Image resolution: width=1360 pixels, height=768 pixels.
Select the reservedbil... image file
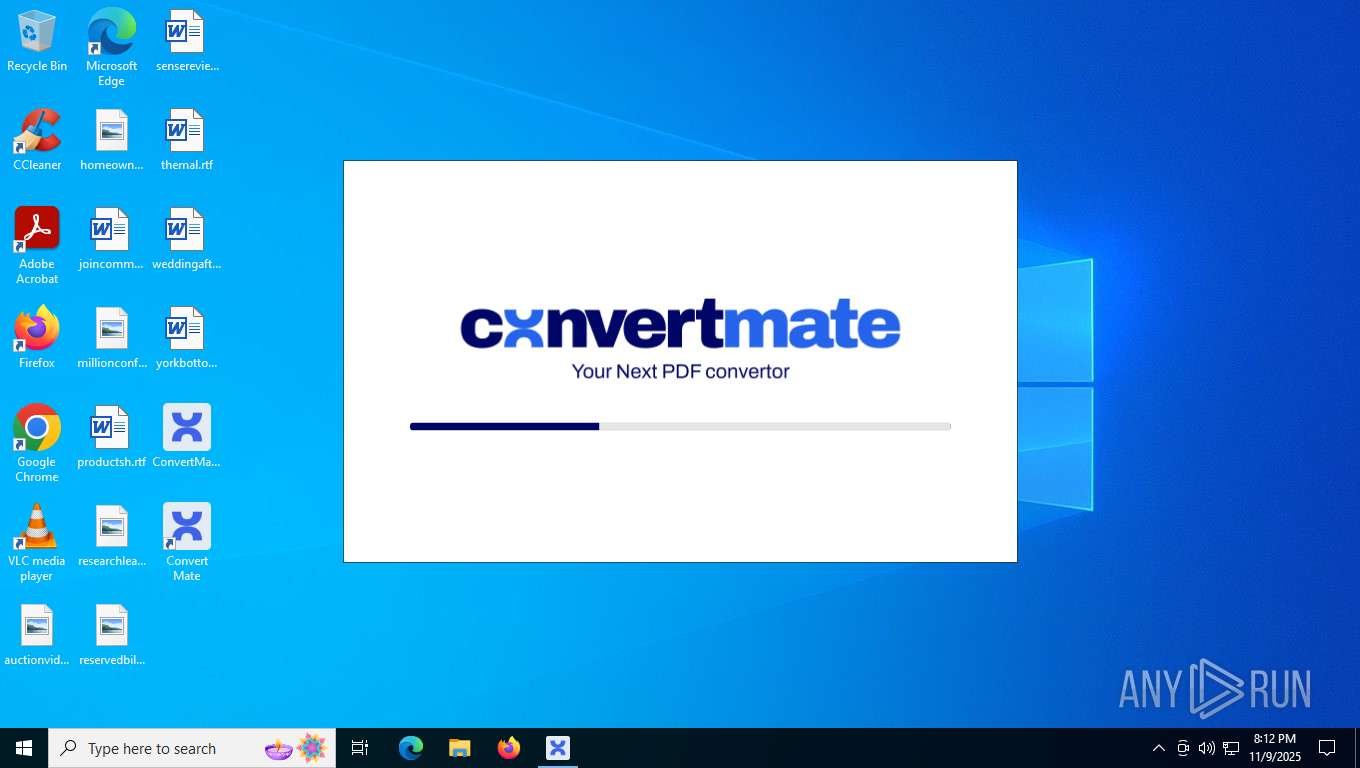pyautogui.click(x=111, y=636)
